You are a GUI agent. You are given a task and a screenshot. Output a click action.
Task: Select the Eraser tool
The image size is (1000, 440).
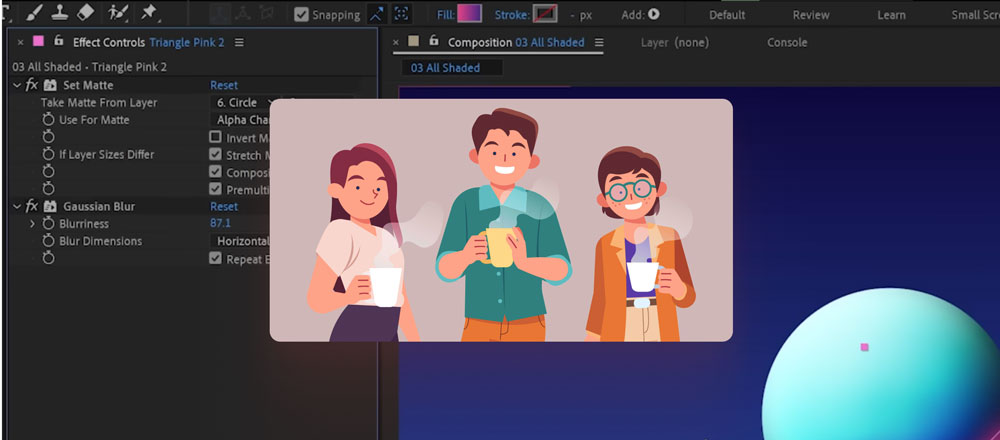click(x=85, y=12)
